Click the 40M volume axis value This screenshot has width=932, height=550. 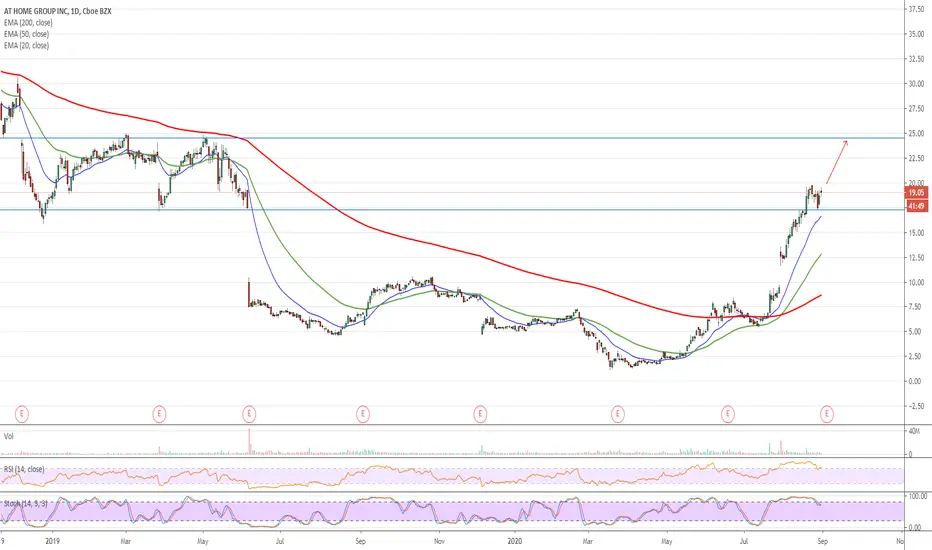[x=914, y=431]
